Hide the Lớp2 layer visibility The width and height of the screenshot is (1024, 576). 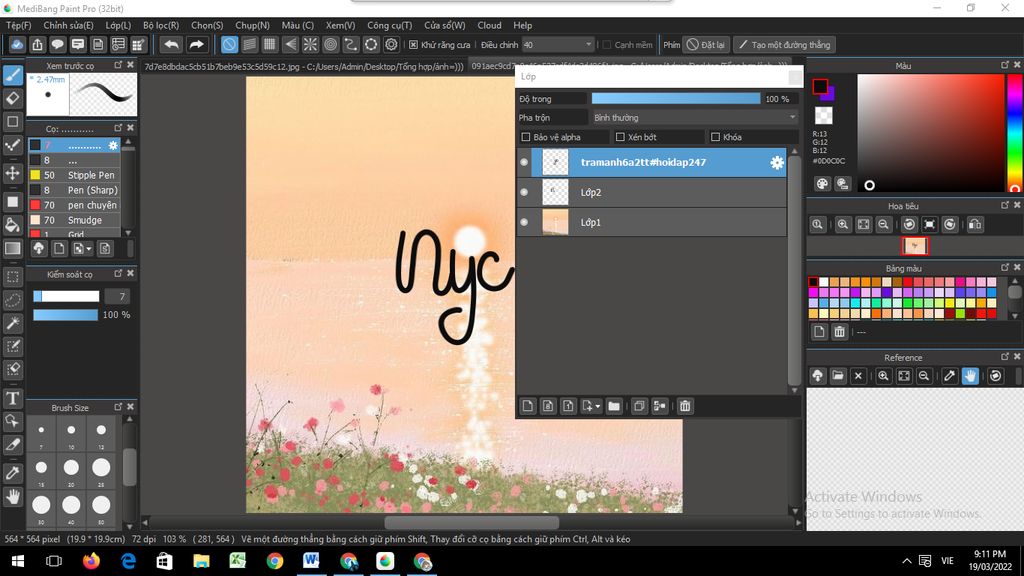click(524, 192)
